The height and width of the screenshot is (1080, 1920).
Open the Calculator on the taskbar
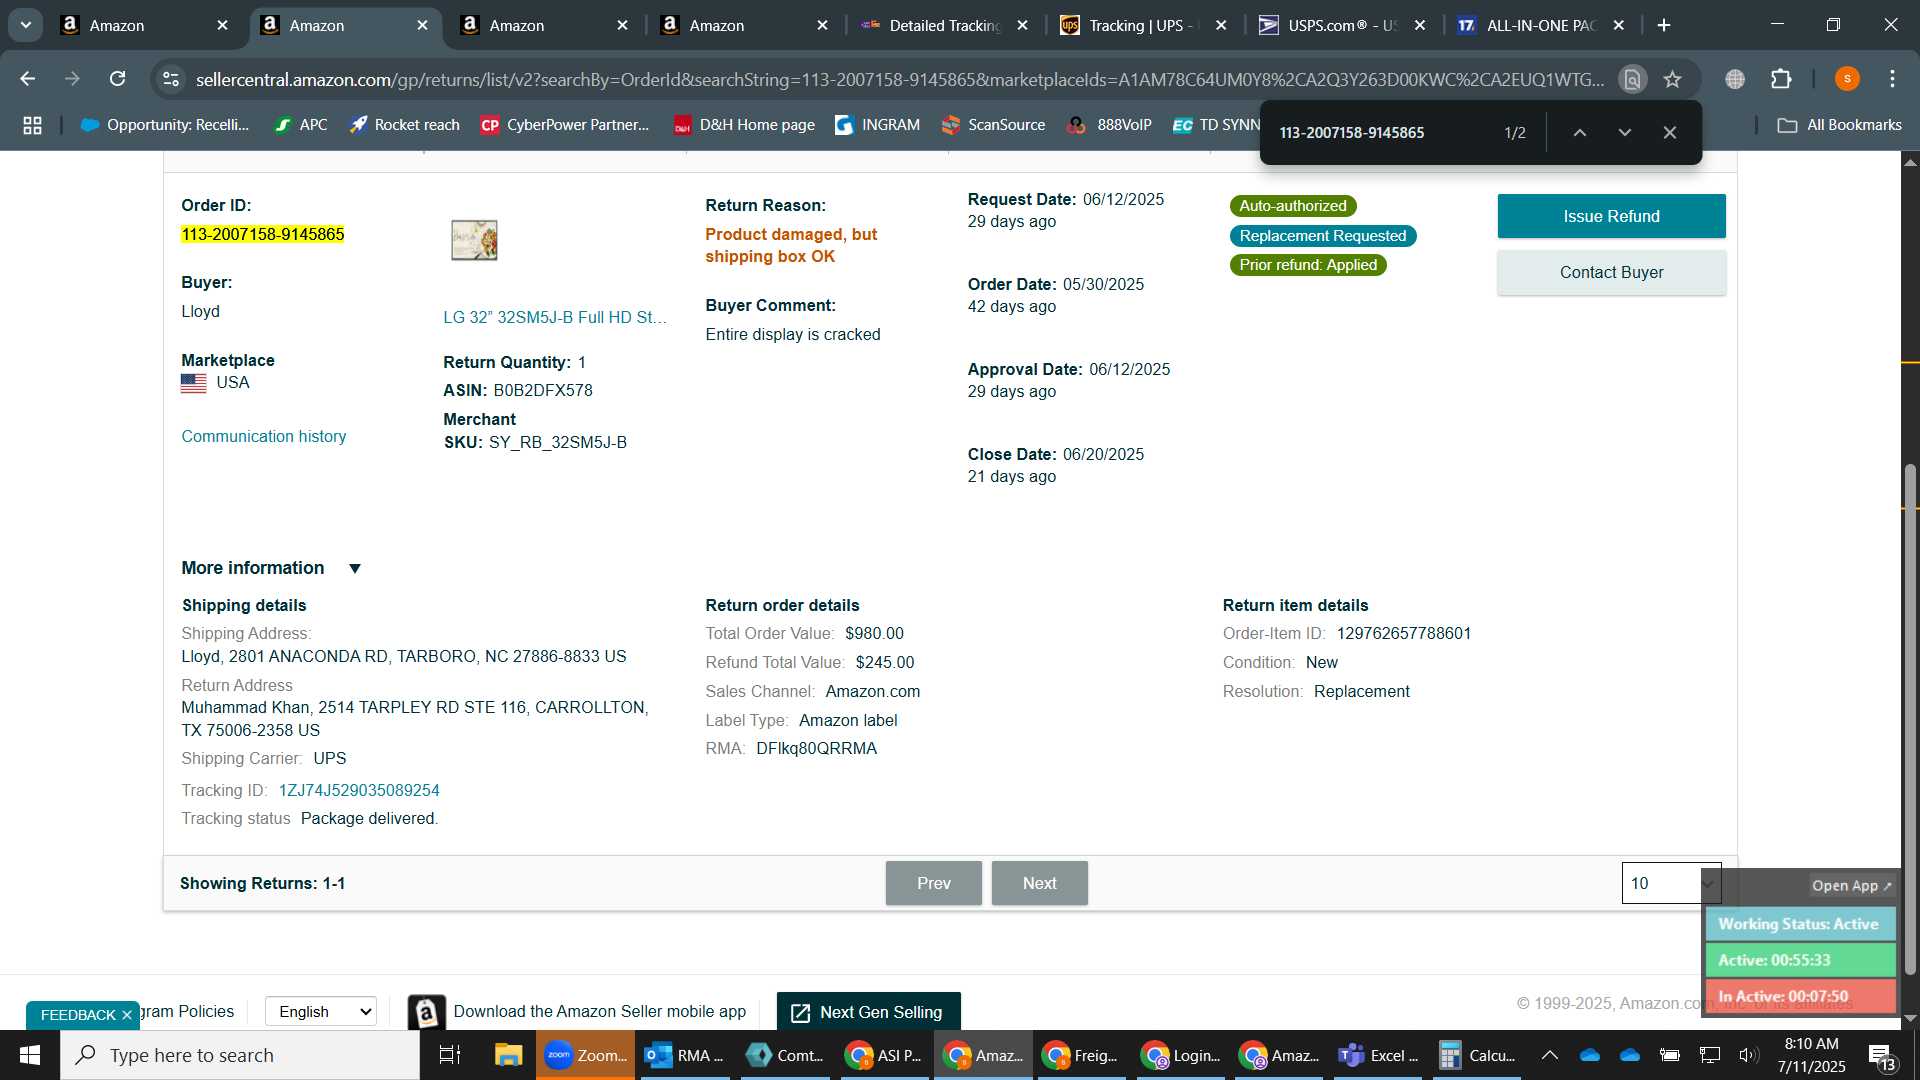1477,1055
